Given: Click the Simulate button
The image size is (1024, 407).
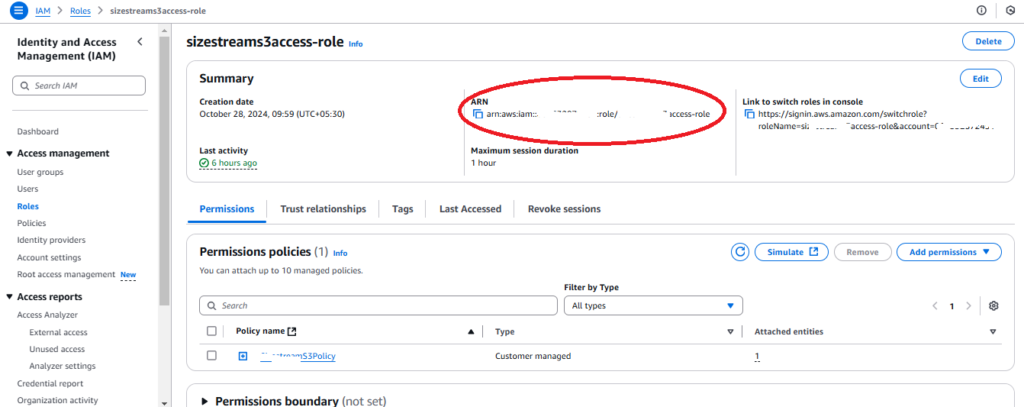Looking at the screenshot, I should (792, 252).
